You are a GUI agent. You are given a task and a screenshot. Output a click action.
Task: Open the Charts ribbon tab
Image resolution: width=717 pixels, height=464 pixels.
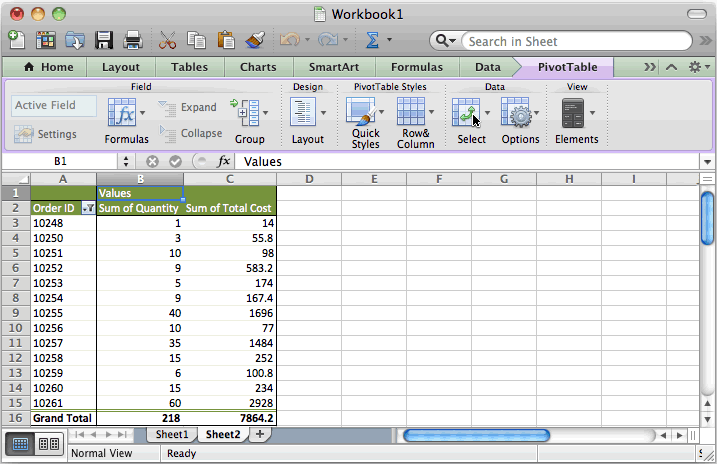[x=258, y=67]
